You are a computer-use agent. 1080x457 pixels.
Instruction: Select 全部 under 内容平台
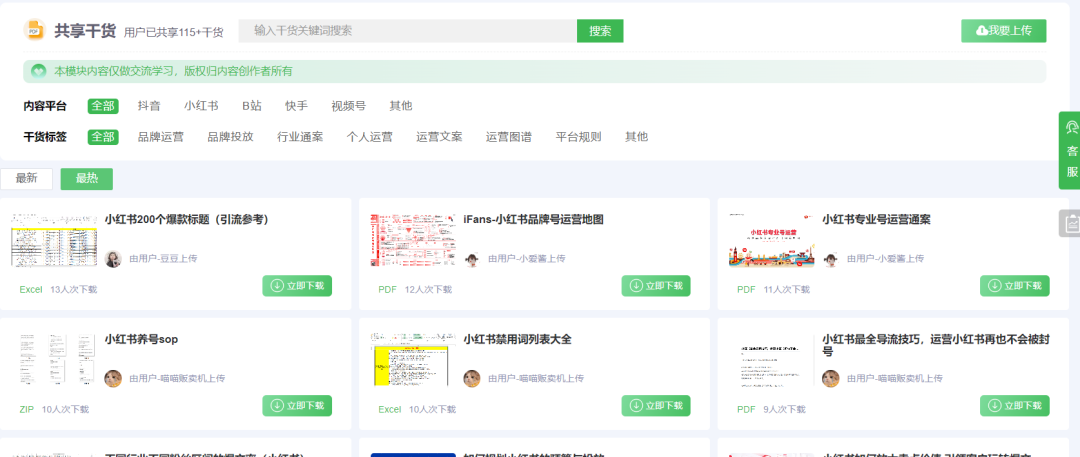(x=103, y=106)
